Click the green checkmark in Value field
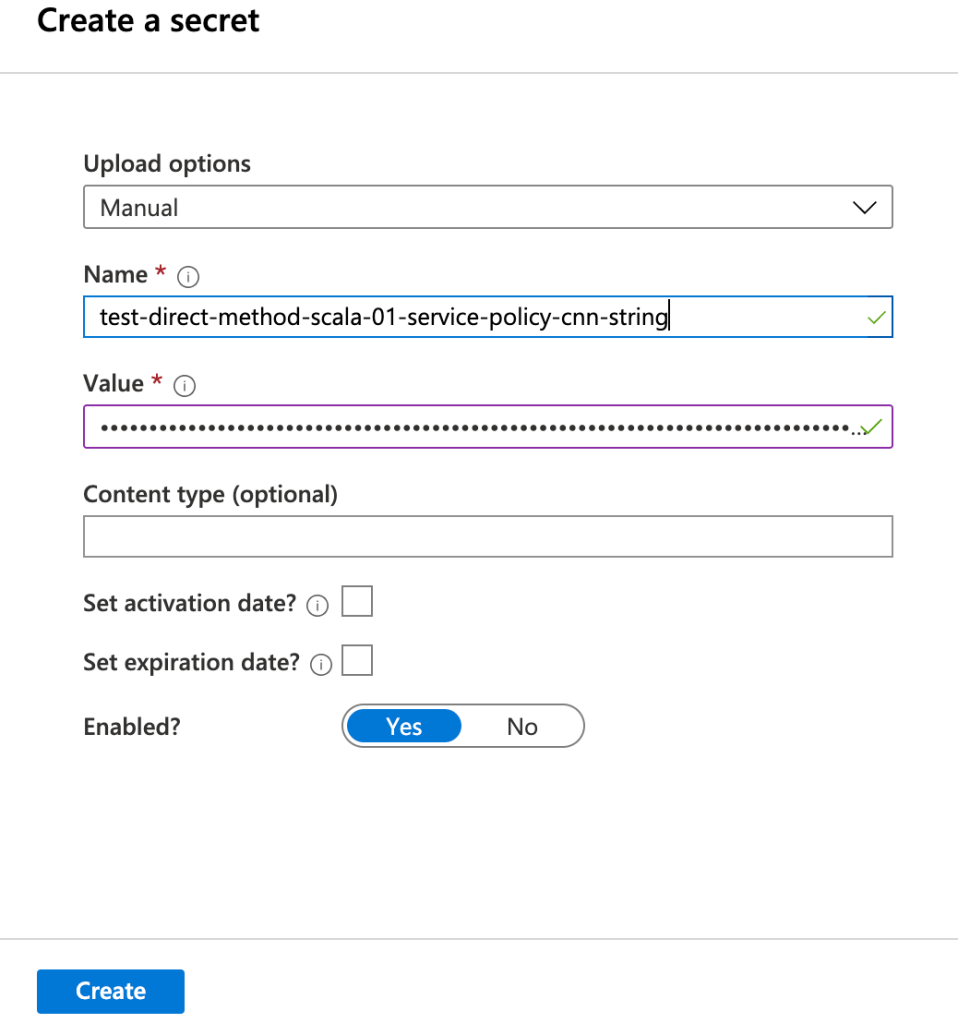958x1023 pixels. pyautogui.click(x=873, y=428)
